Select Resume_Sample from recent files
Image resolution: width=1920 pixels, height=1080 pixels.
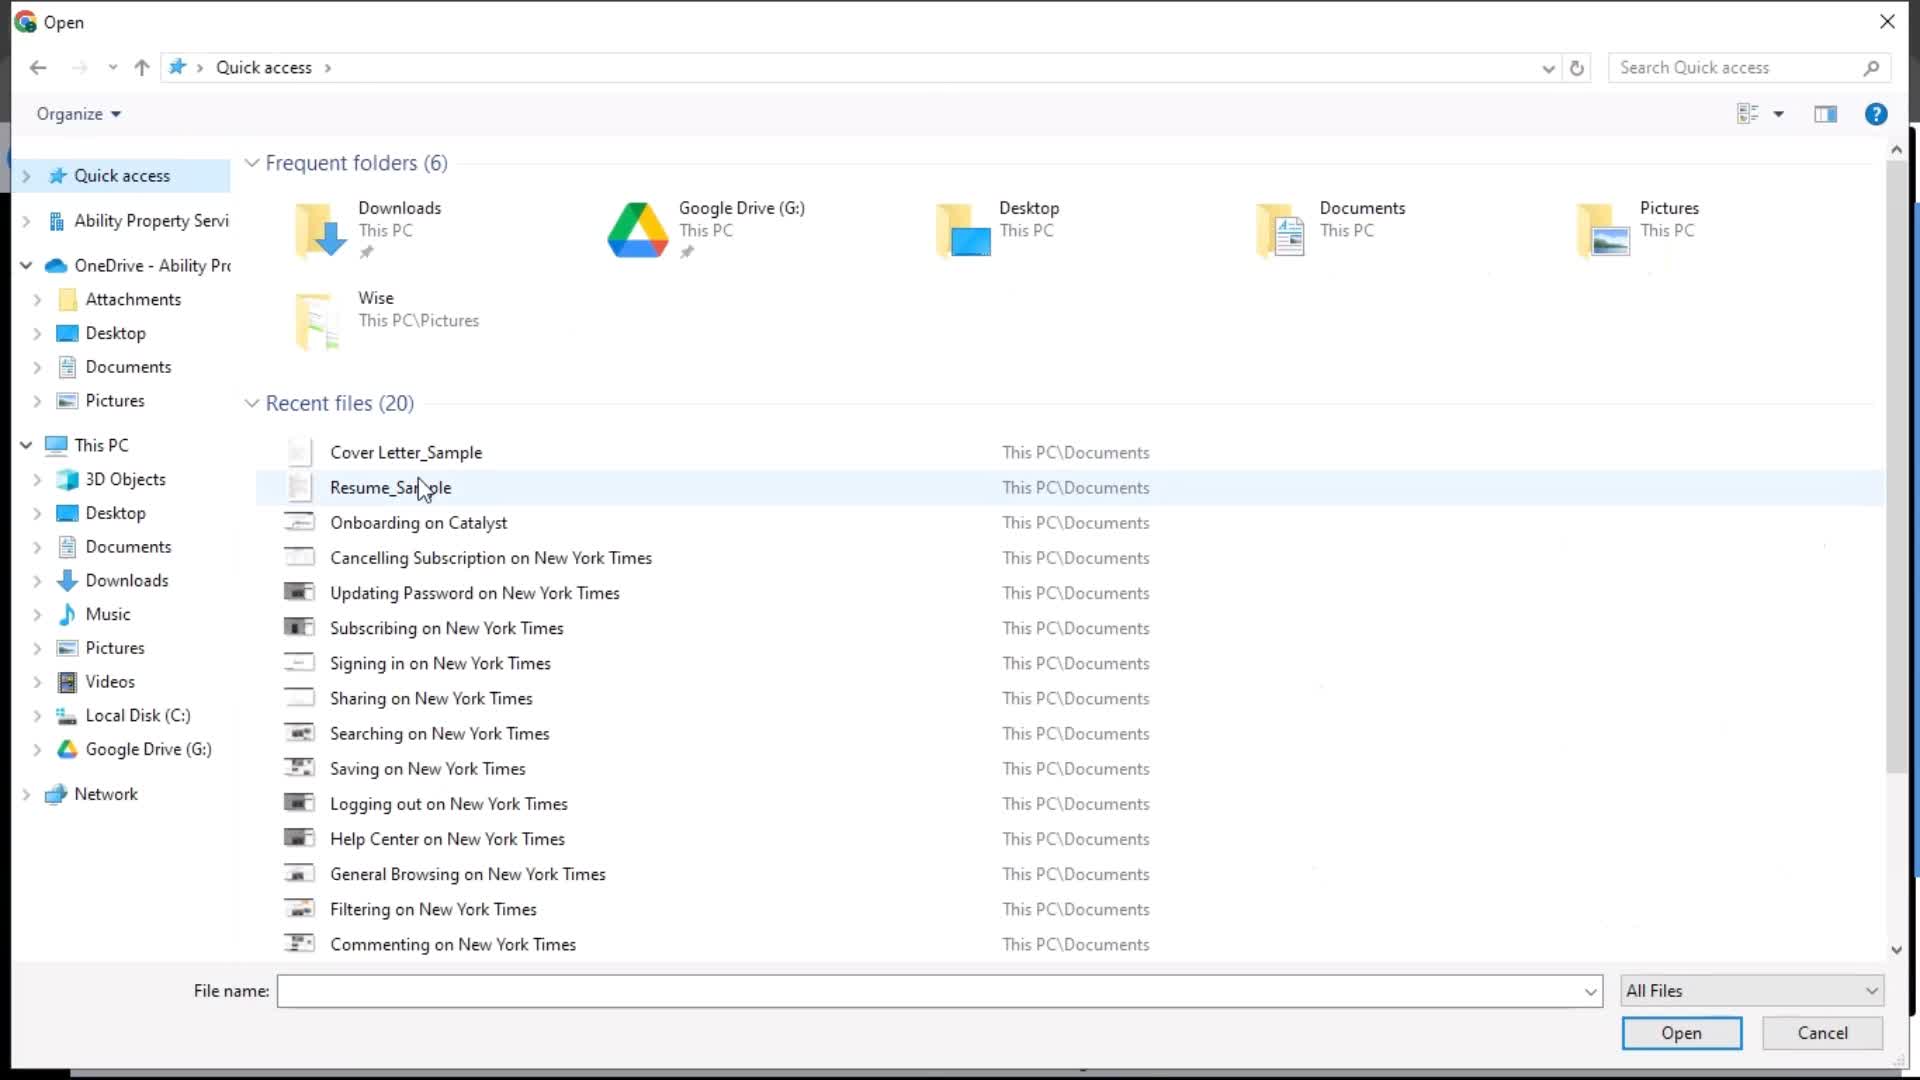(390, 487)
